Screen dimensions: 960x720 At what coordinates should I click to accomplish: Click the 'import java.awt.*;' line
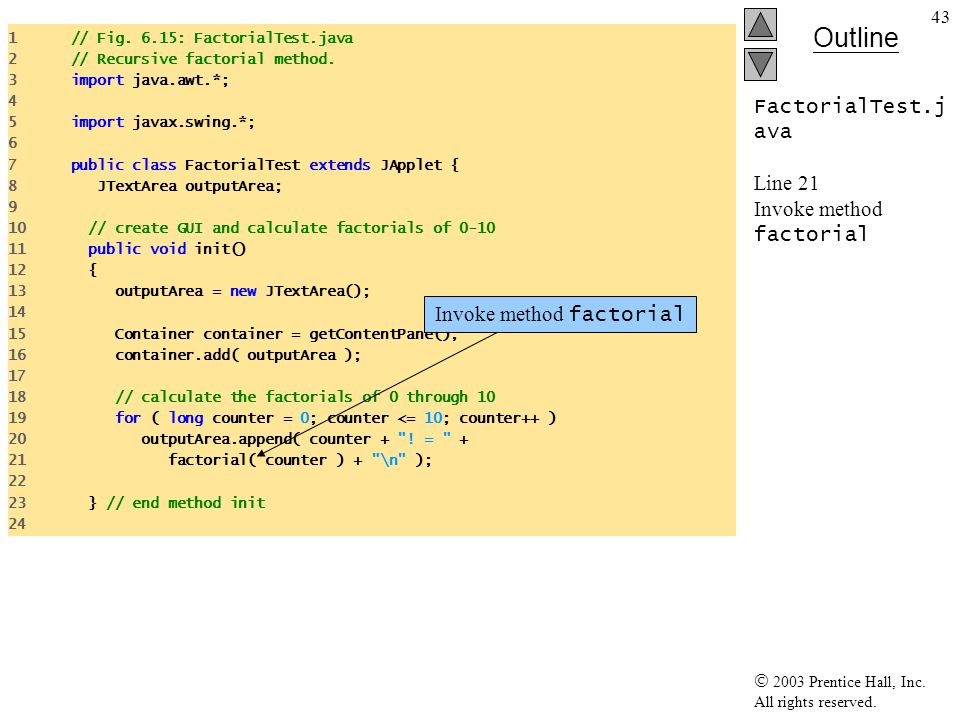pos(150,80)
